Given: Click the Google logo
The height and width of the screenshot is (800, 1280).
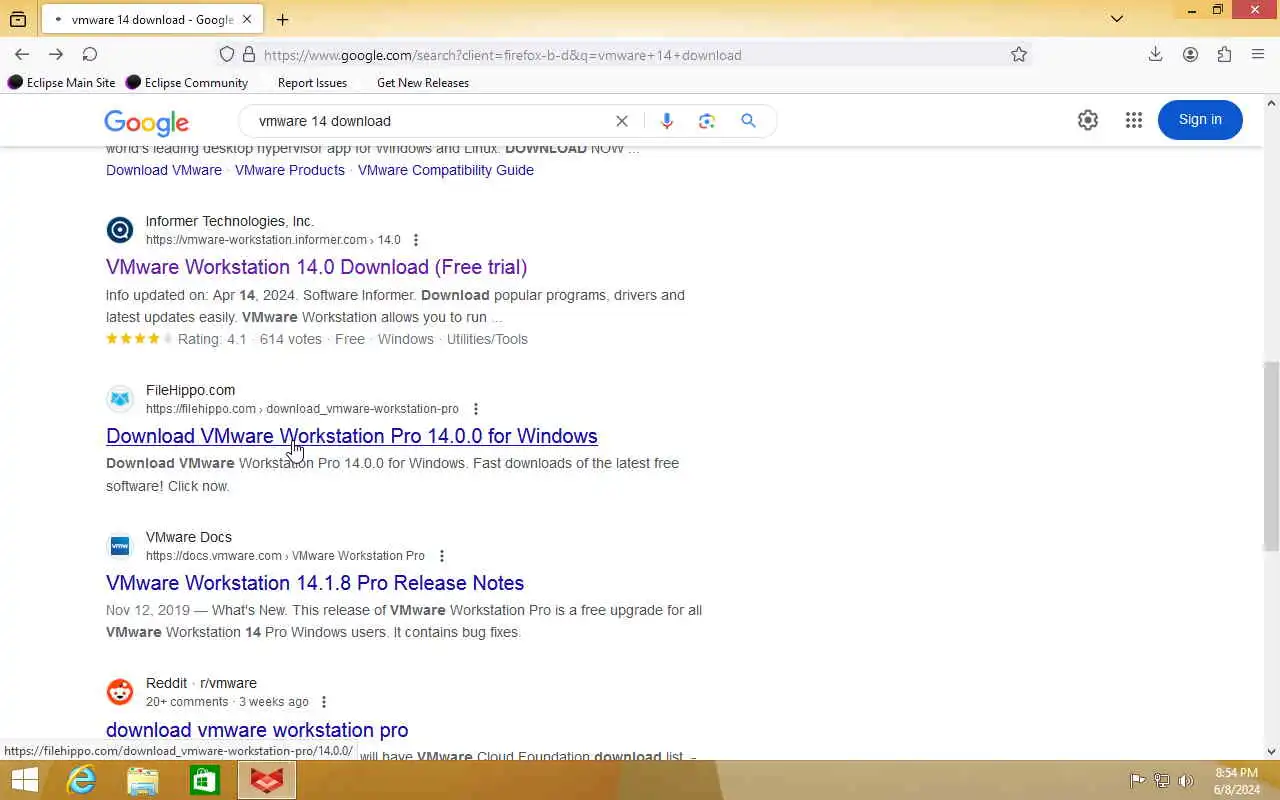Looking at the screenshot, I should click(x=146, y=122).
